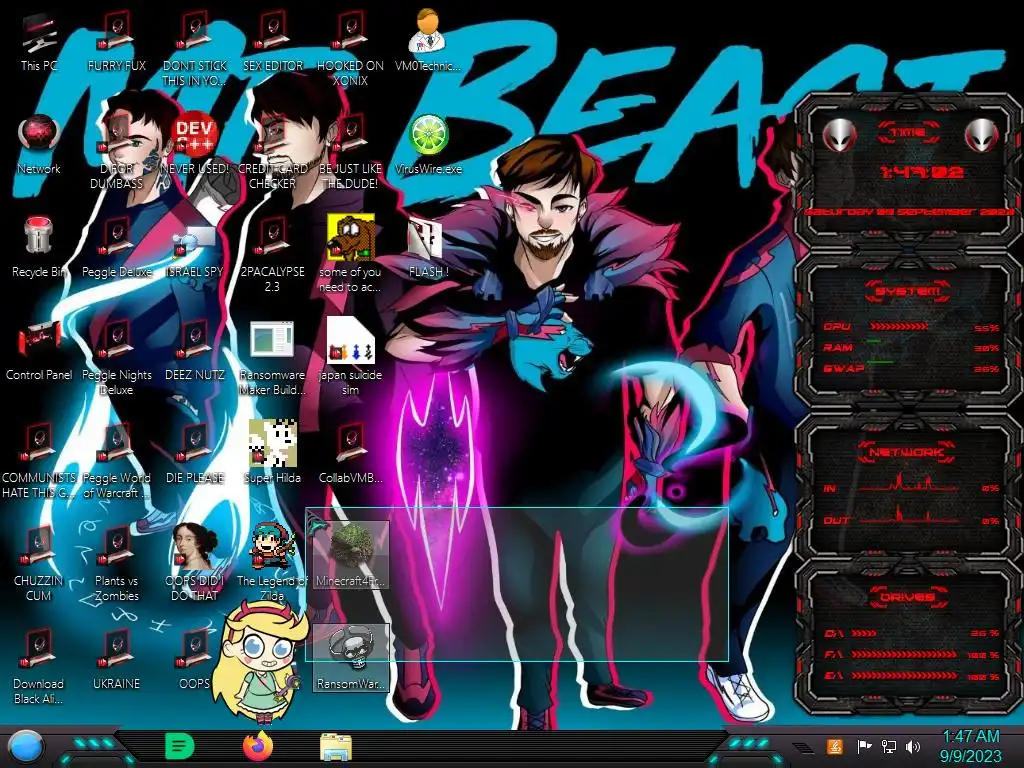Open japan suicide sim file
1024x768 pixels.
click(x=350, y=357)
